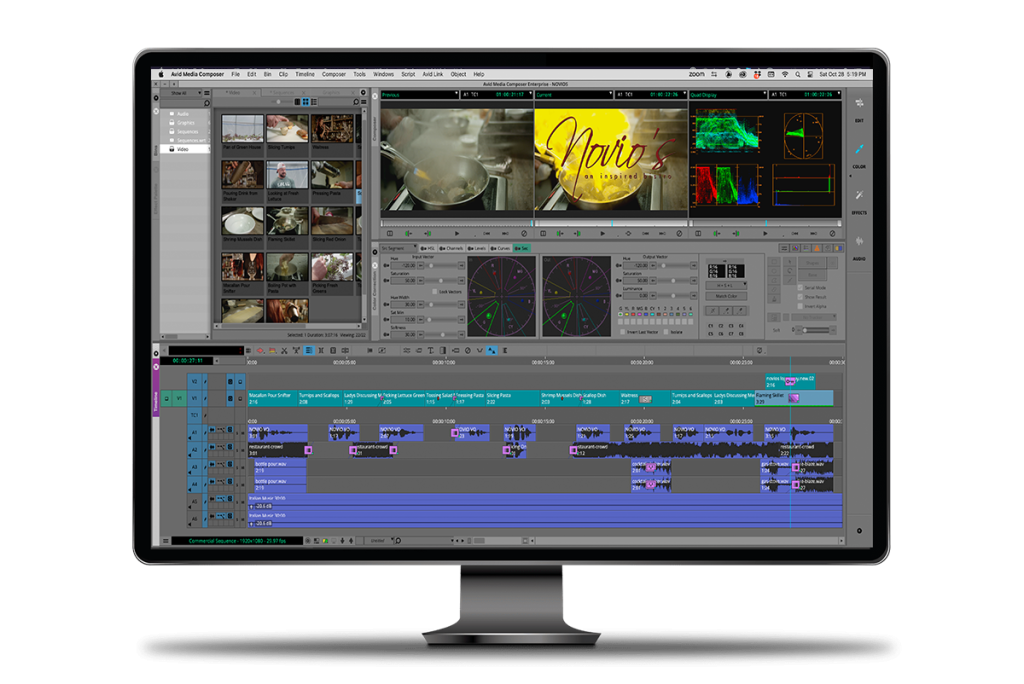Click the bin search magnifier icon
The width and height of the screenshot is (1024, 684).
[x=356, y=102]
